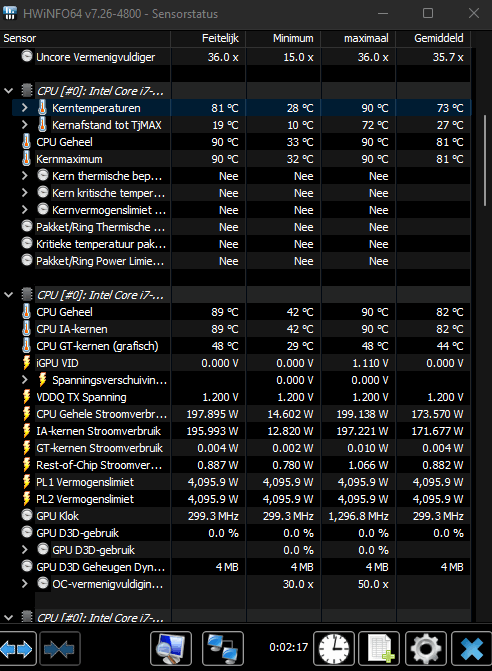Click round icon beside GPU Klok

pos(27,515)
